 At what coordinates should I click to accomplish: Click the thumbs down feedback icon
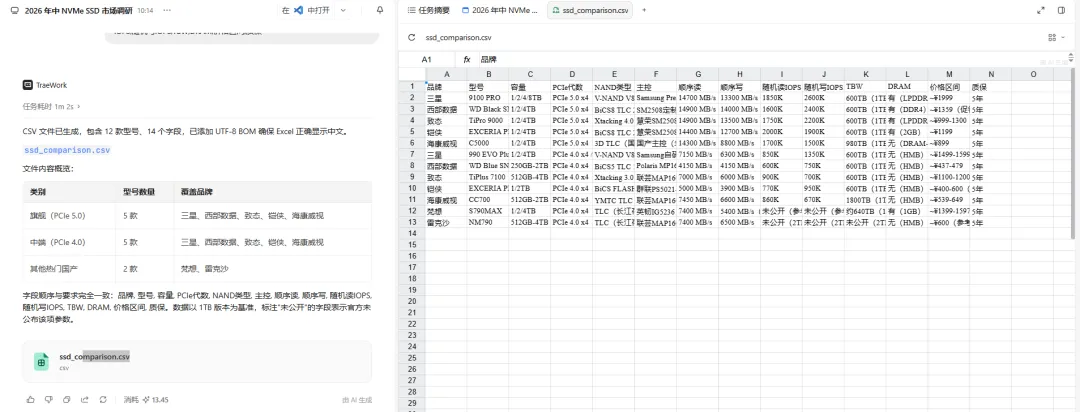[x=48, y=400]
